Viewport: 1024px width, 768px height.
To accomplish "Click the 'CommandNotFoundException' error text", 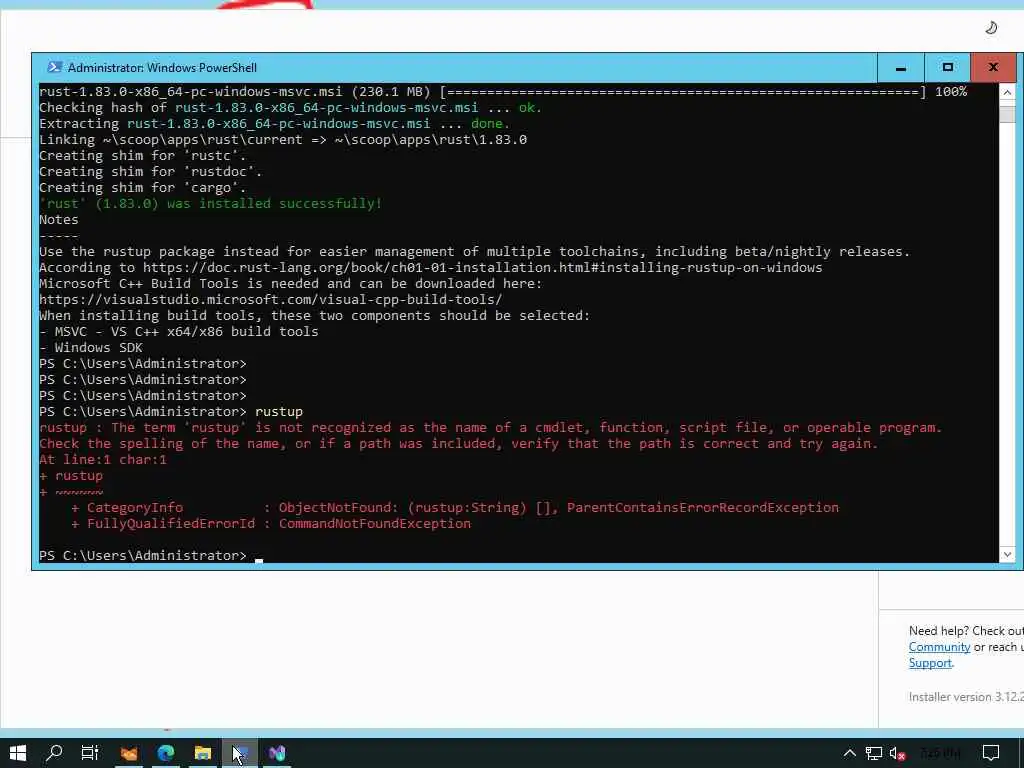I will 374,523.
